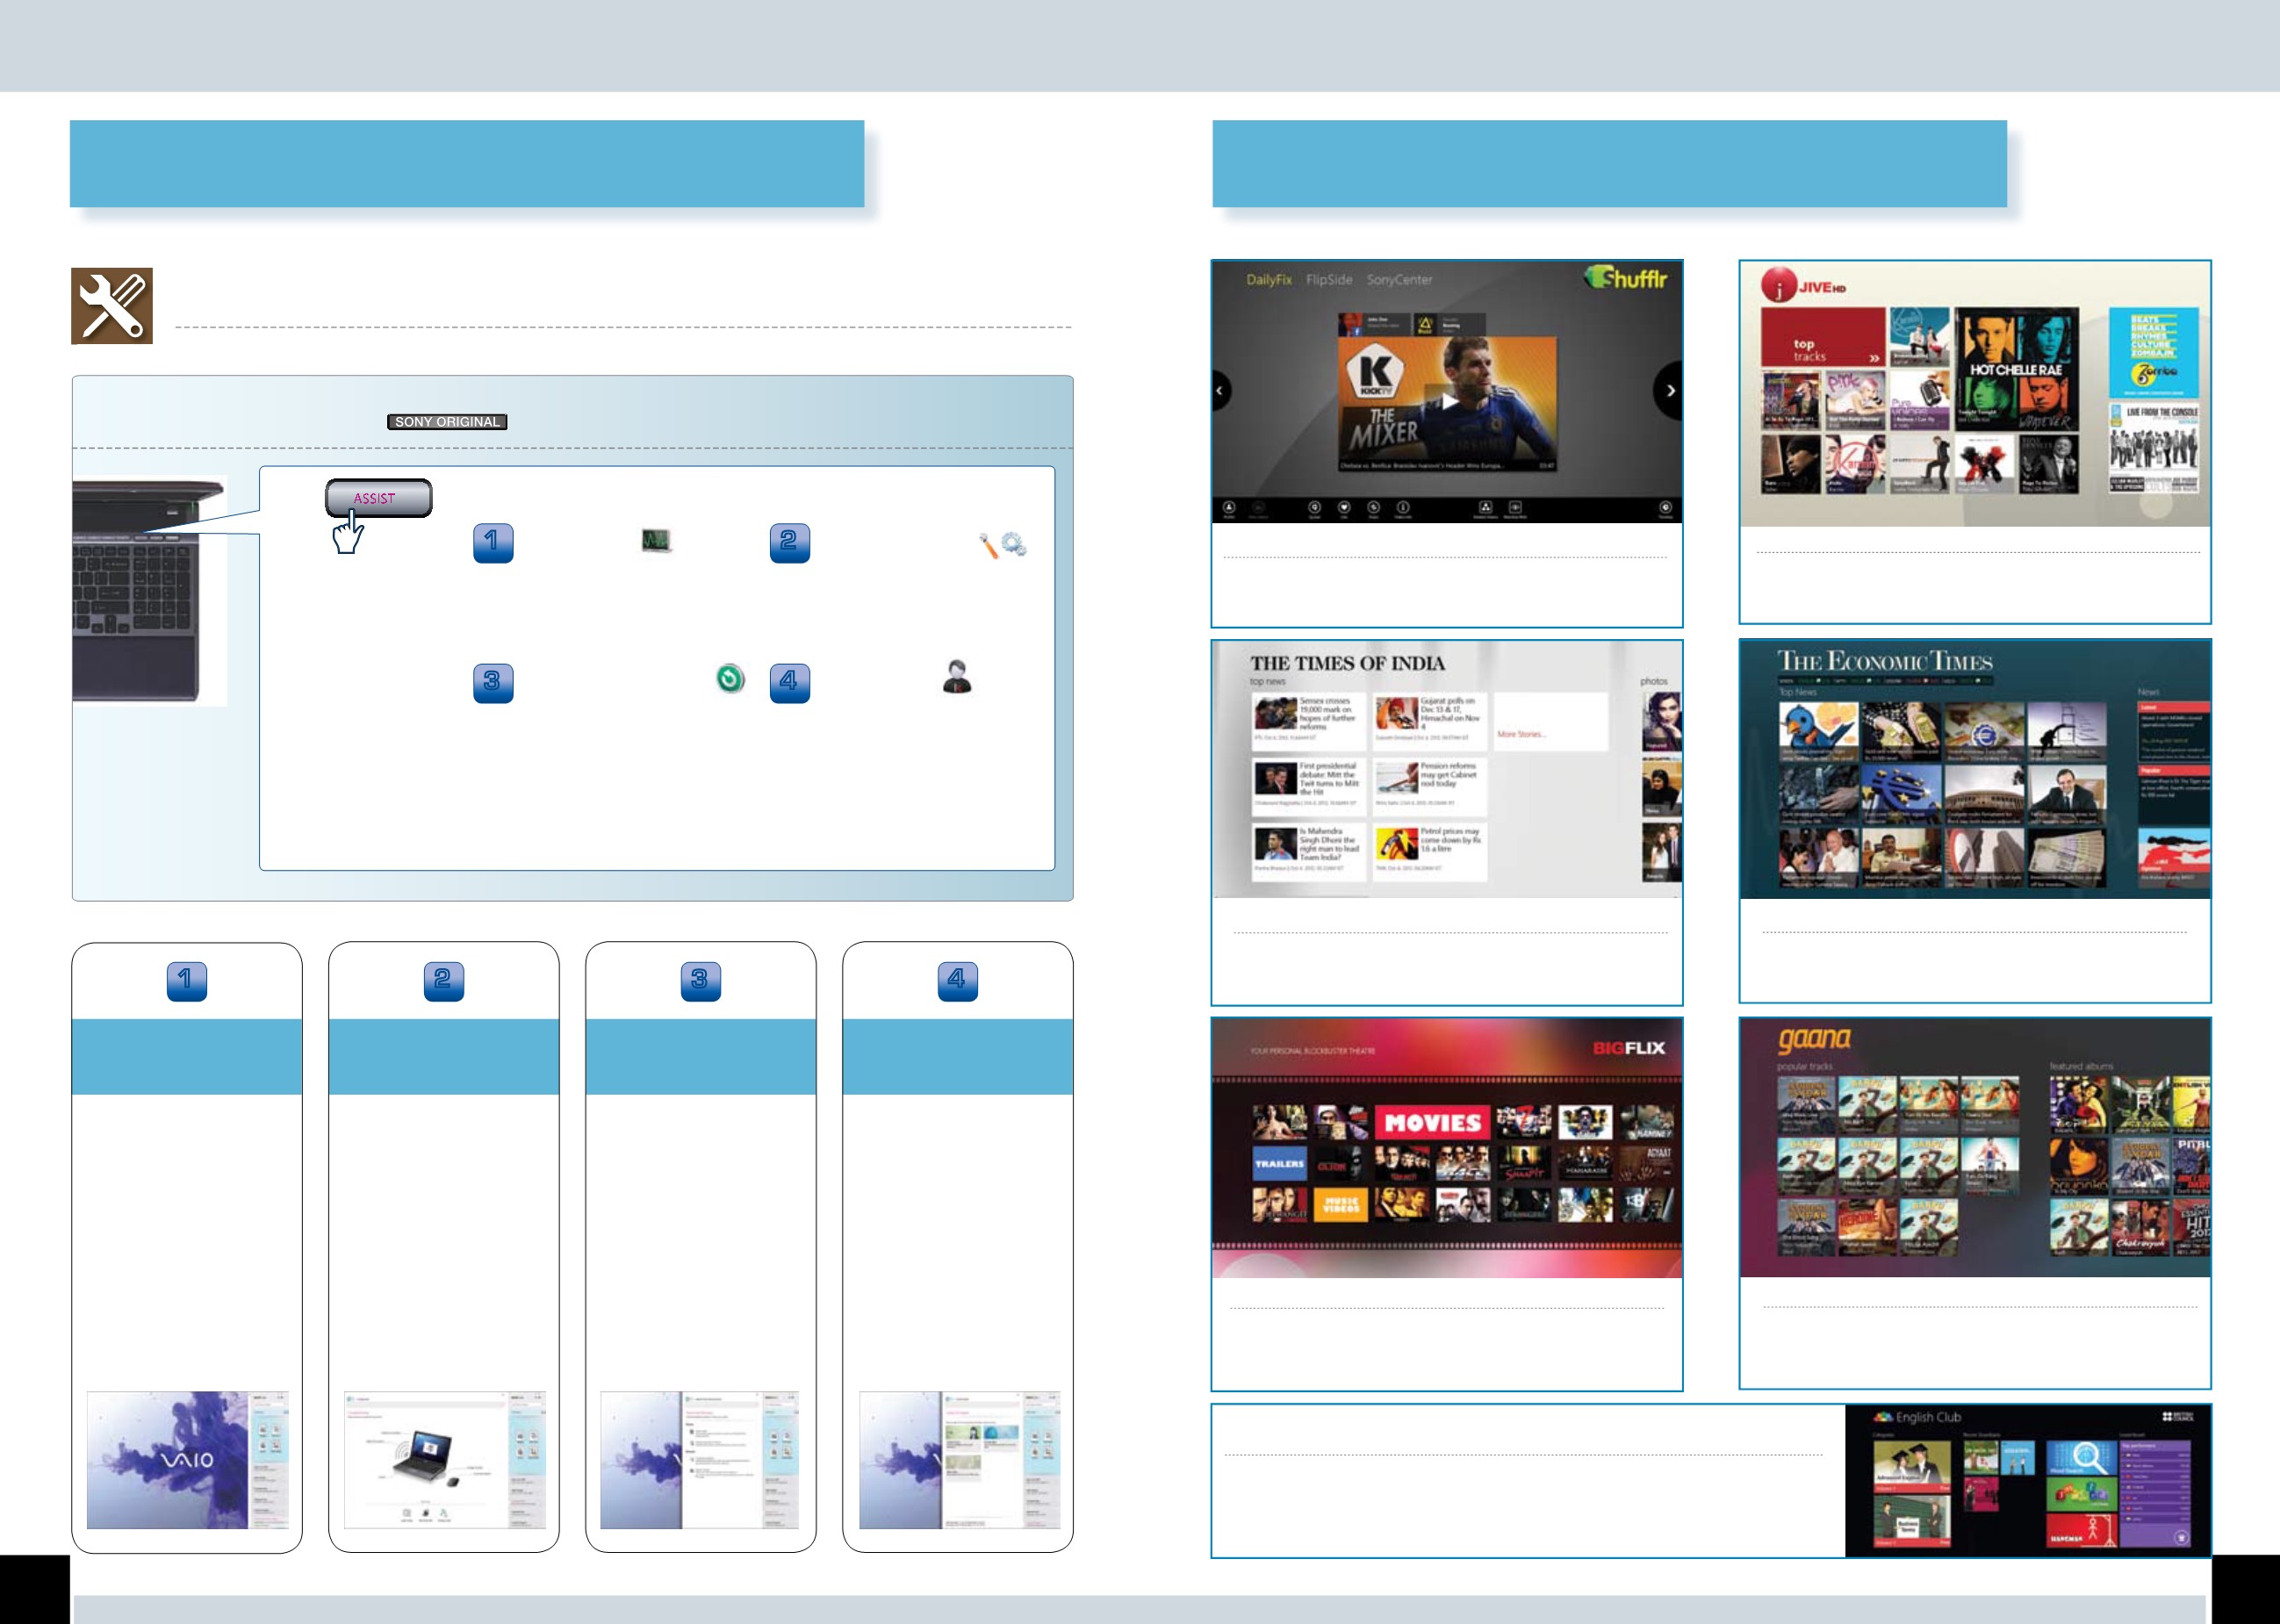Open the blue Zomba beats breaks rhymes tile
Image resolution: width=2280 pixels, height=1624 pixels.
click(x=2153, y=354)
